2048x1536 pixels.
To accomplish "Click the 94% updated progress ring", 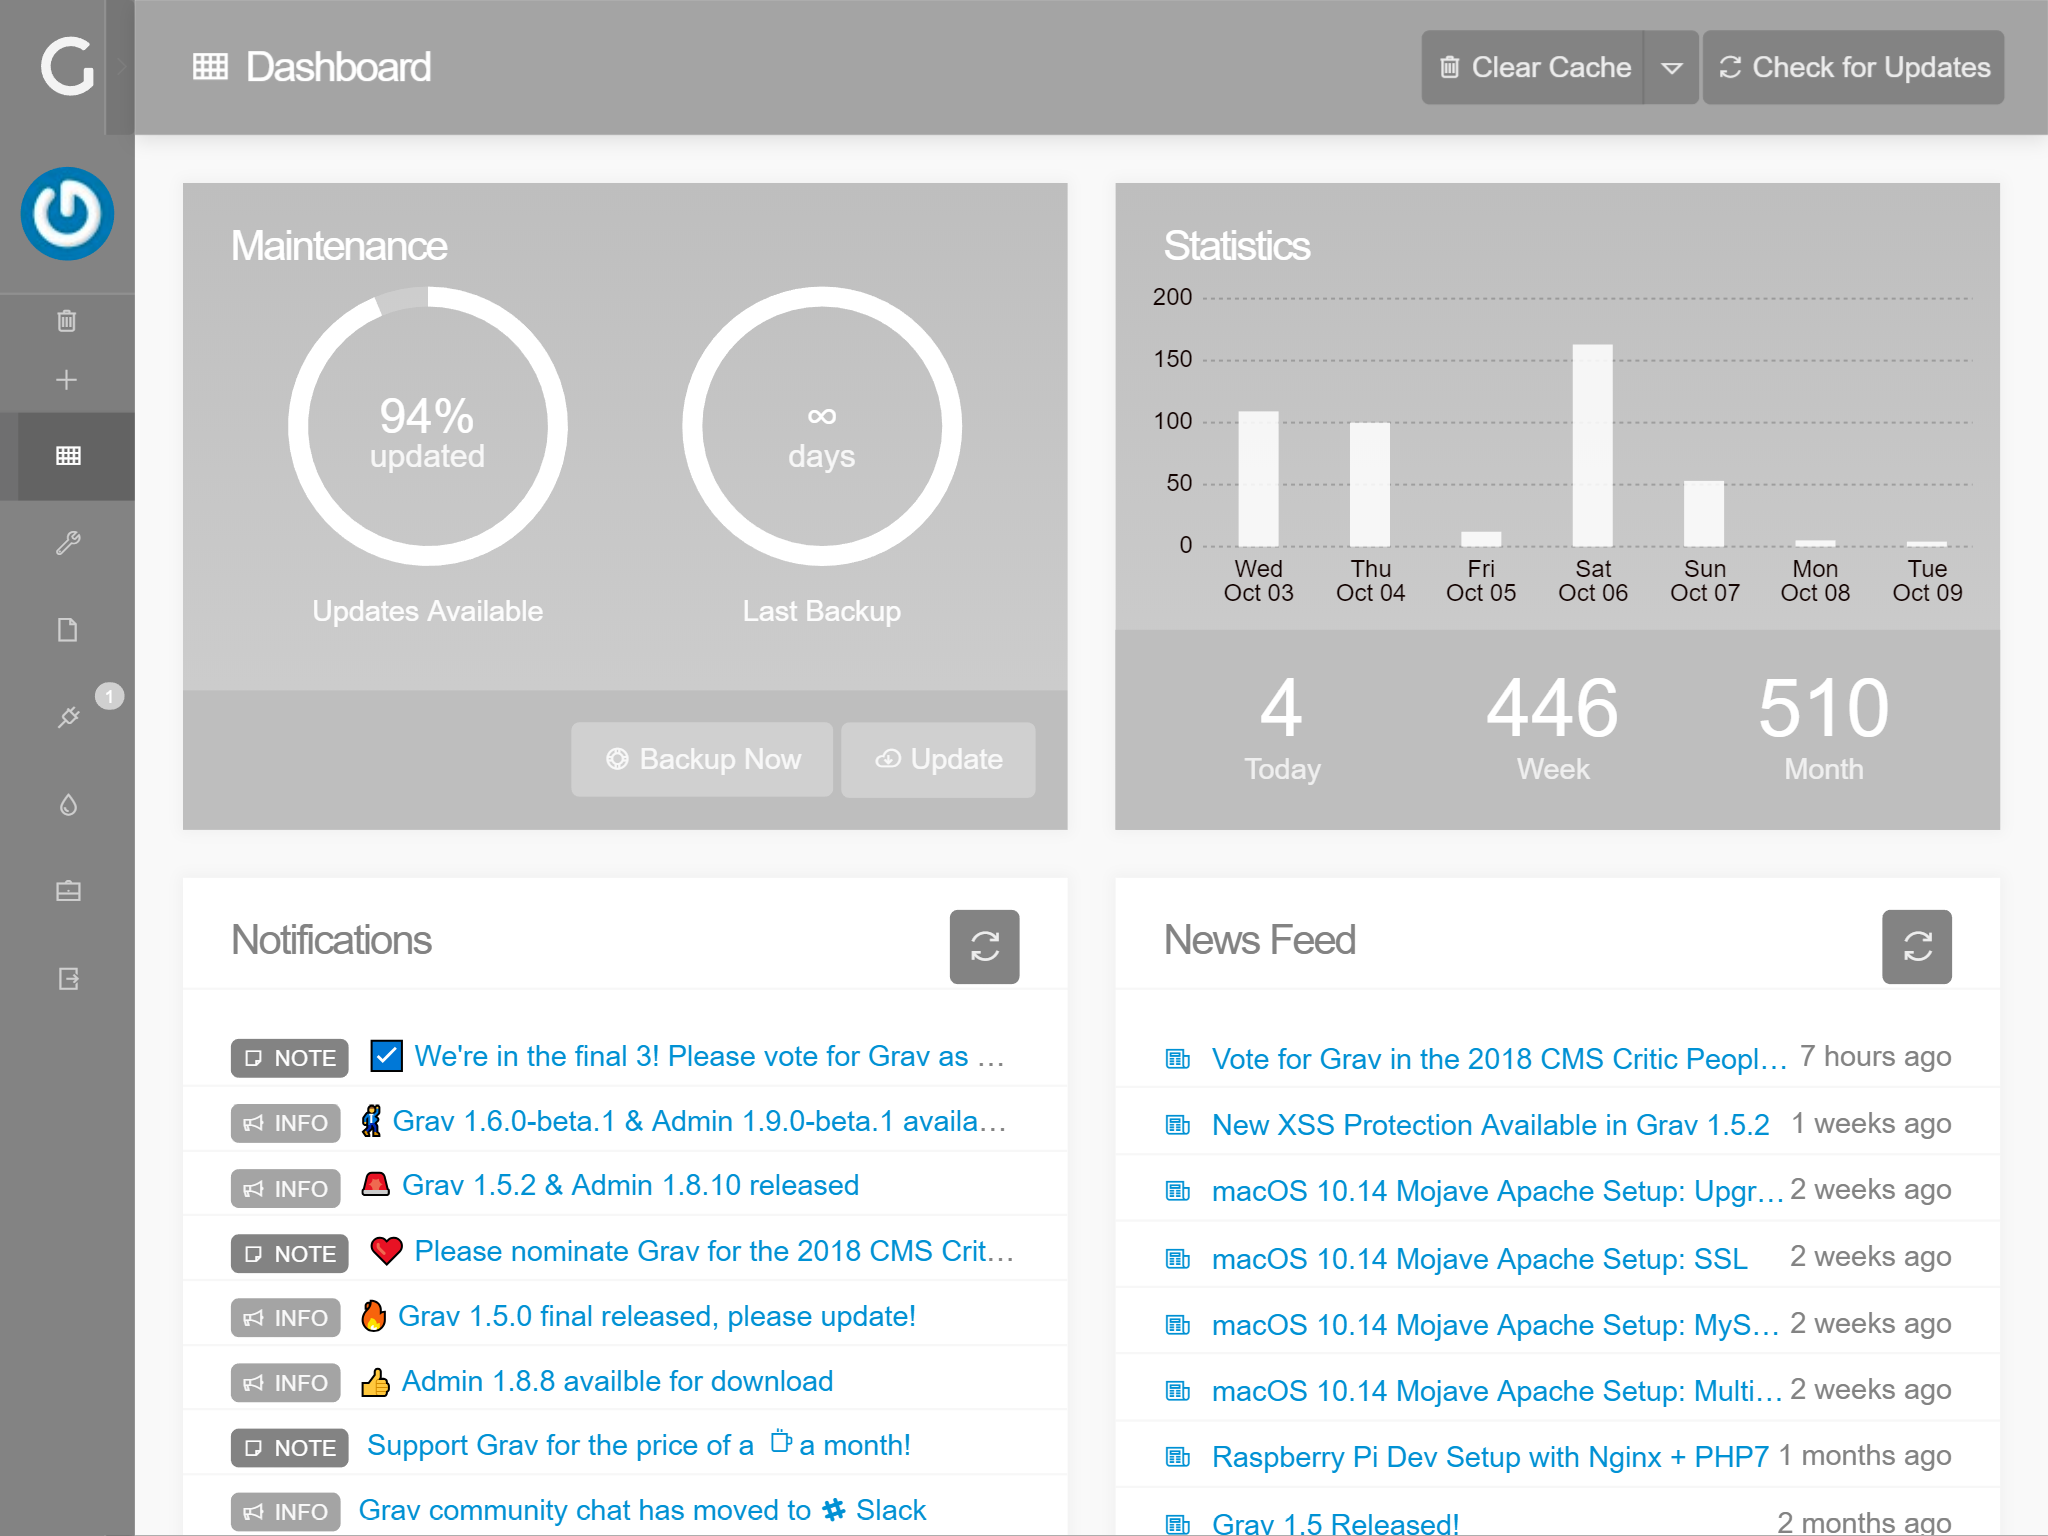I will tap(427, 427).
